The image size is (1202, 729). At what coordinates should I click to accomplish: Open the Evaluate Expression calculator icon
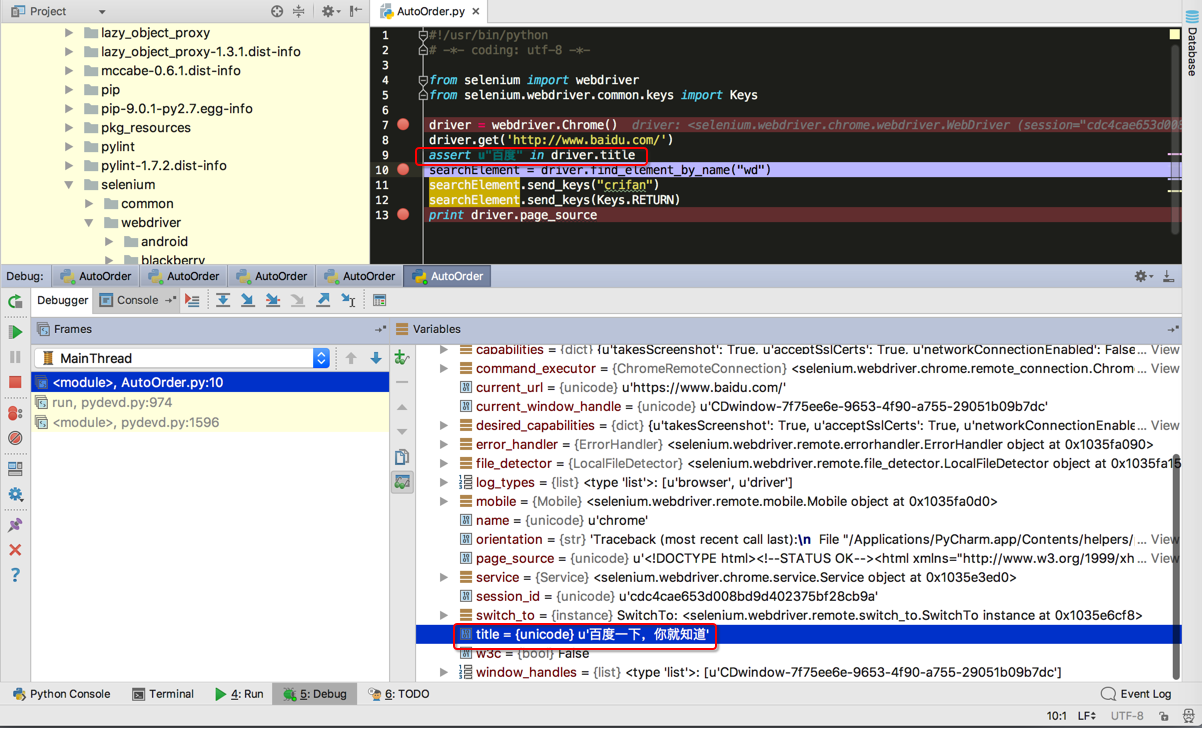[379, 300]
